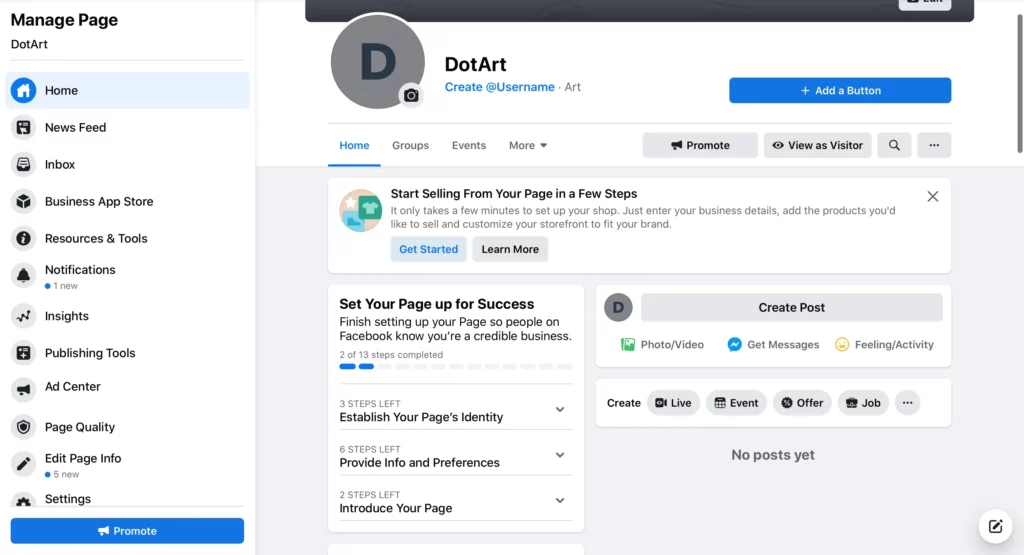
Task: Select Photo/Video in the post composer
Action: pos(662,344)
